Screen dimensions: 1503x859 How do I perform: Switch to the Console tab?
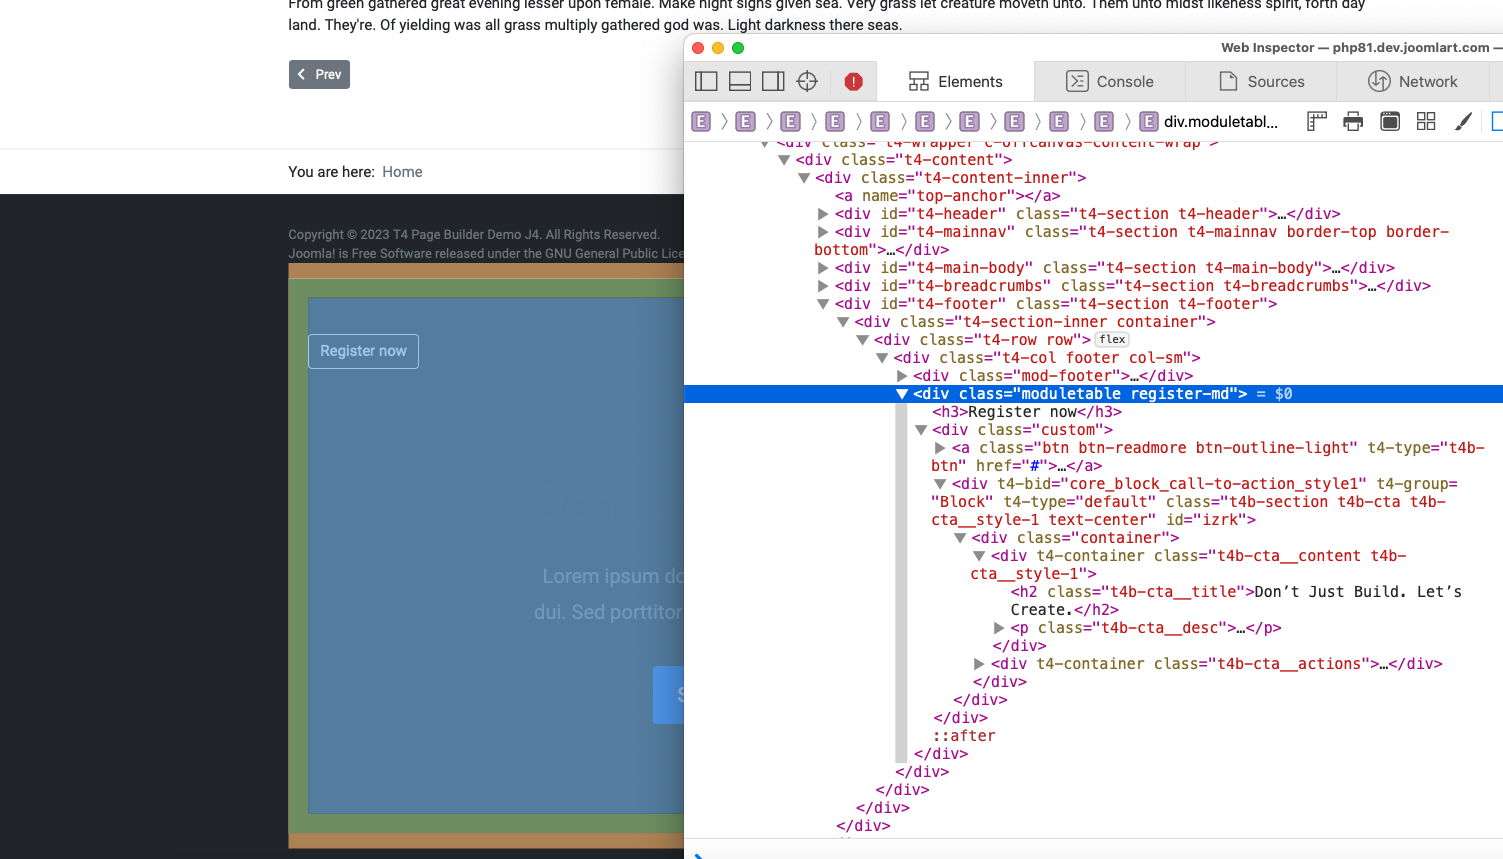pyautogui.click(x=1110, y=81)
